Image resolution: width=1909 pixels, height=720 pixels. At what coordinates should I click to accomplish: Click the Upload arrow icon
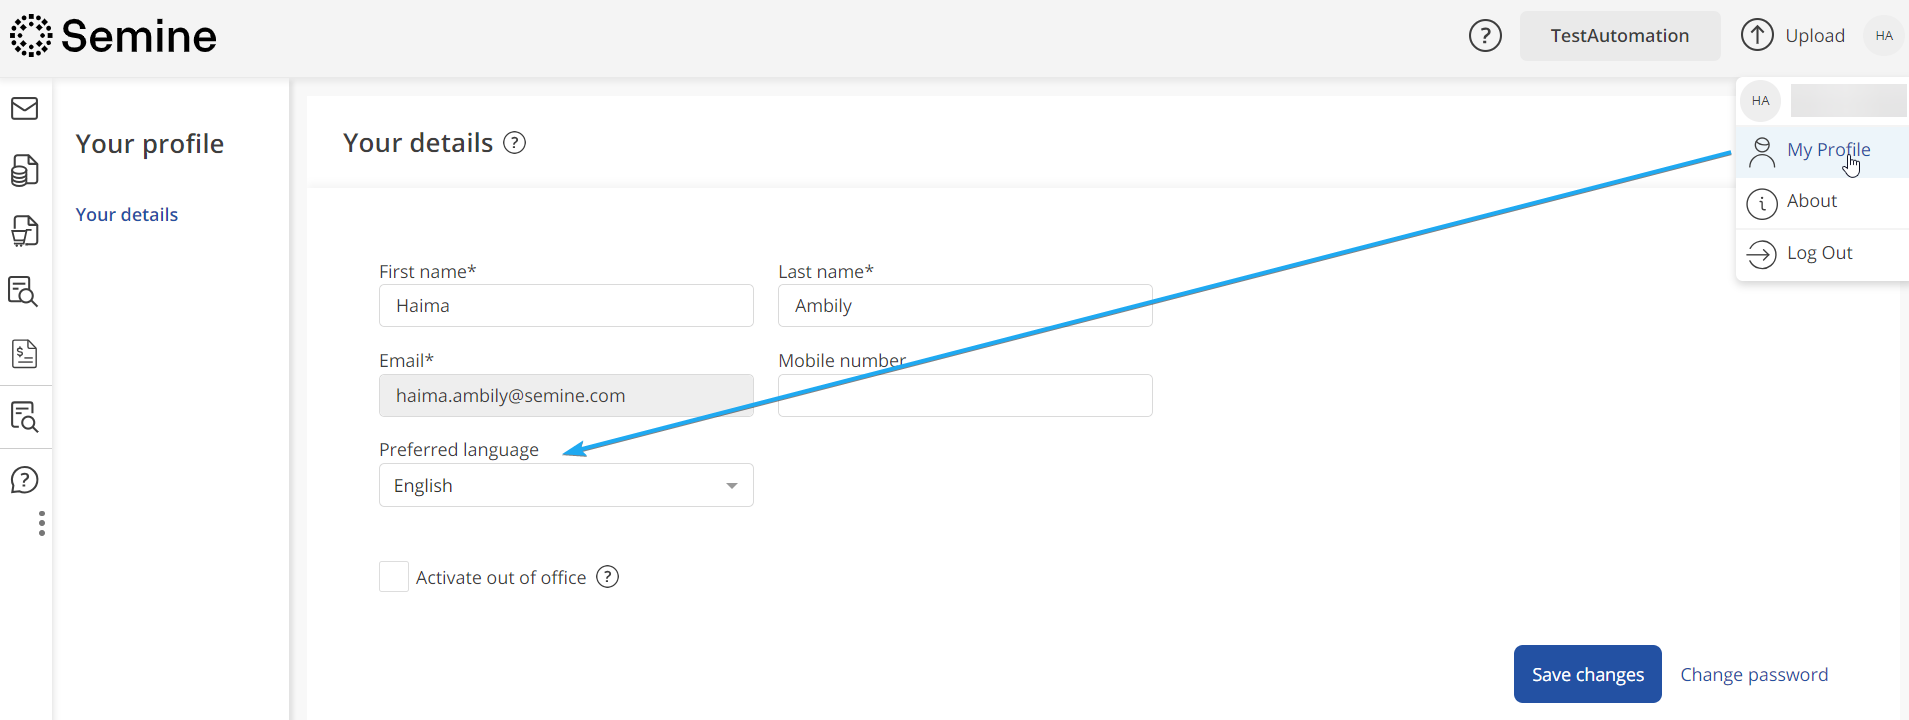pos(1757,35)
